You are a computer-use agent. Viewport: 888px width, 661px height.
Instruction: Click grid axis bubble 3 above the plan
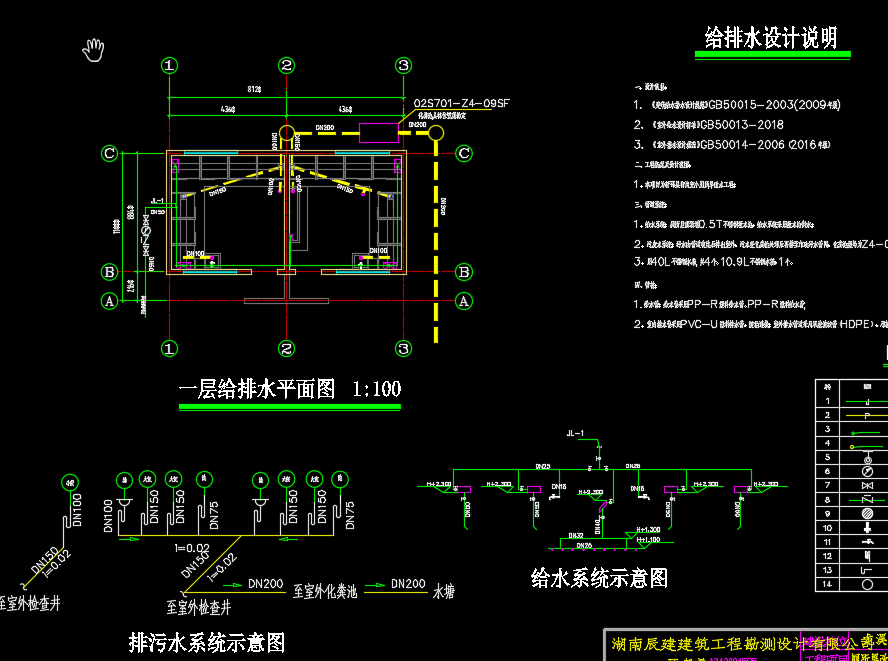click(x=403, y=65)
